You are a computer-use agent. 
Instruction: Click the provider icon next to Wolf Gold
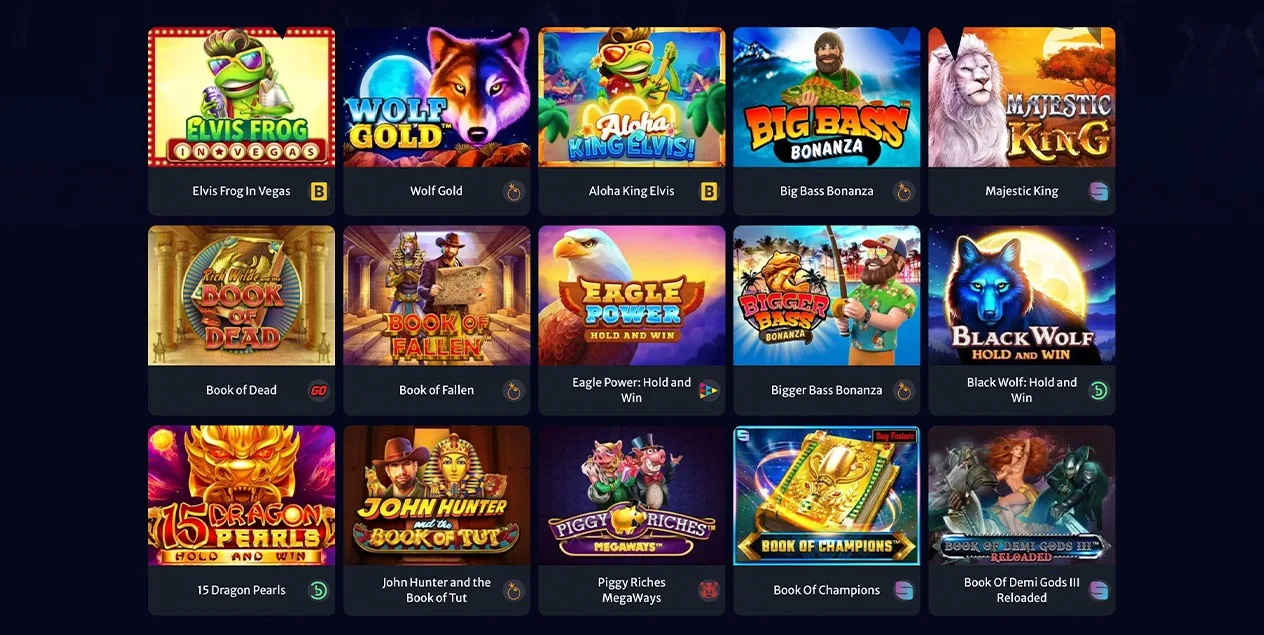514,191
